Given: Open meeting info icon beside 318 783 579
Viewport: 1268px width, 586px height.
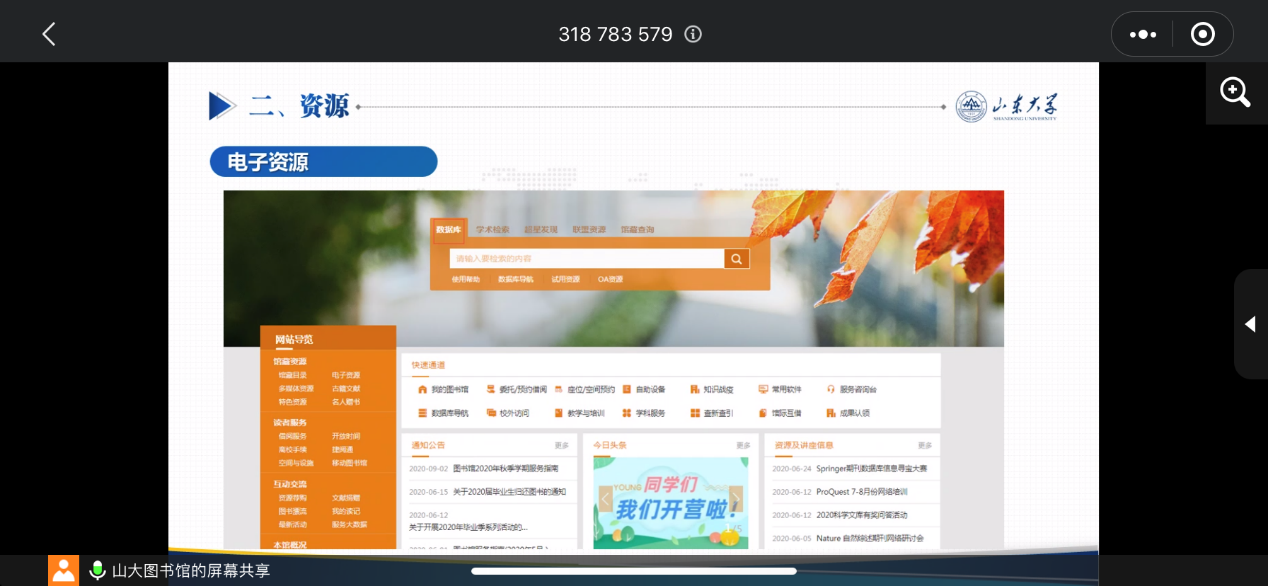Looking at the screenshot, I should click(693, 34).
